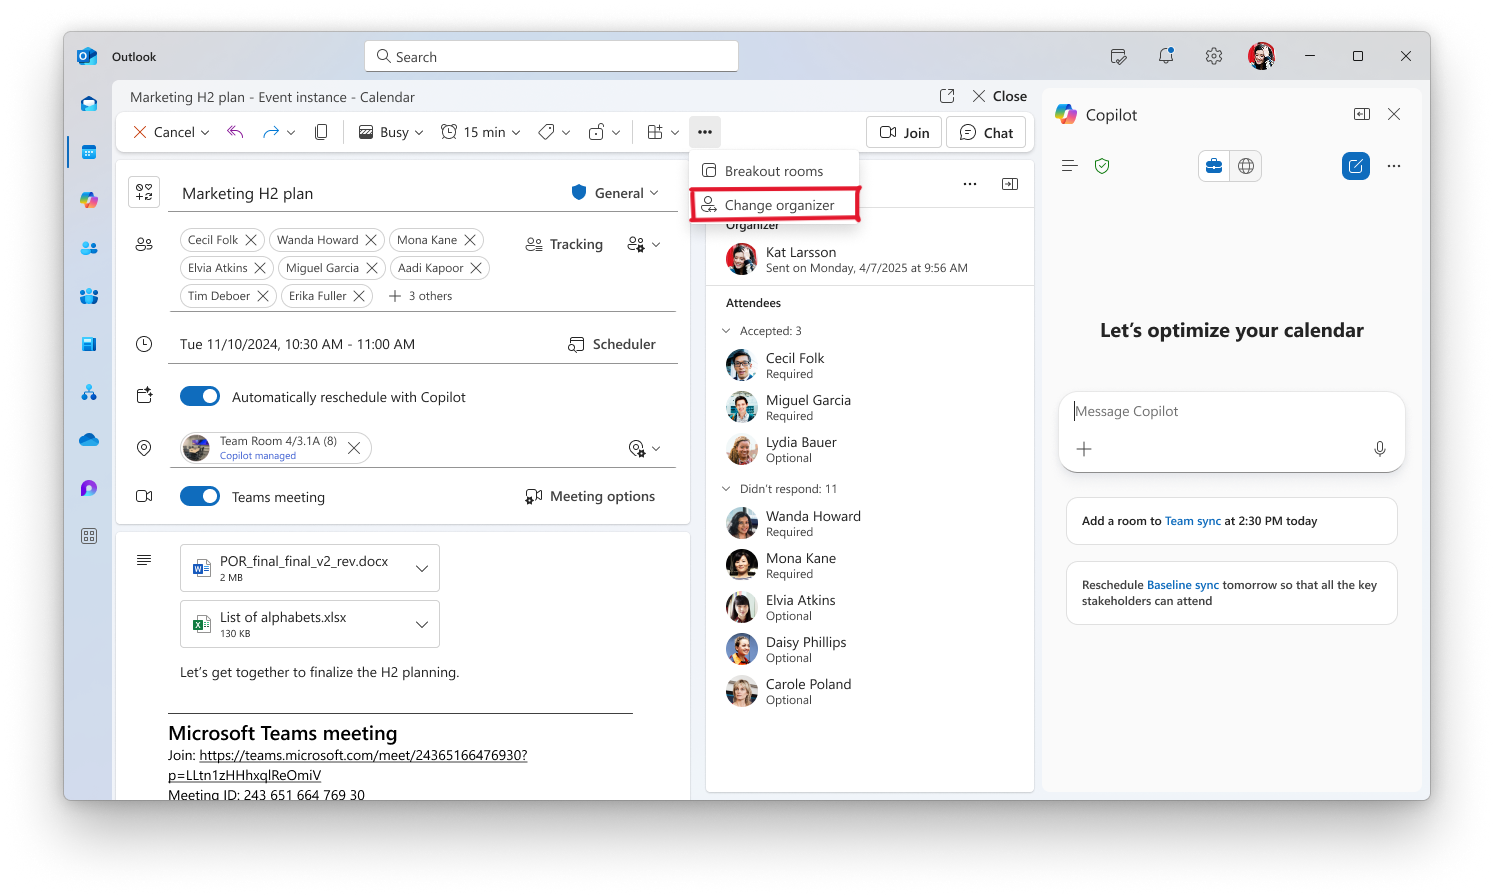This screenshot has width=1494, height=896.
Task: Select the Copilot web globe icon
Action: pos(1246,166)
